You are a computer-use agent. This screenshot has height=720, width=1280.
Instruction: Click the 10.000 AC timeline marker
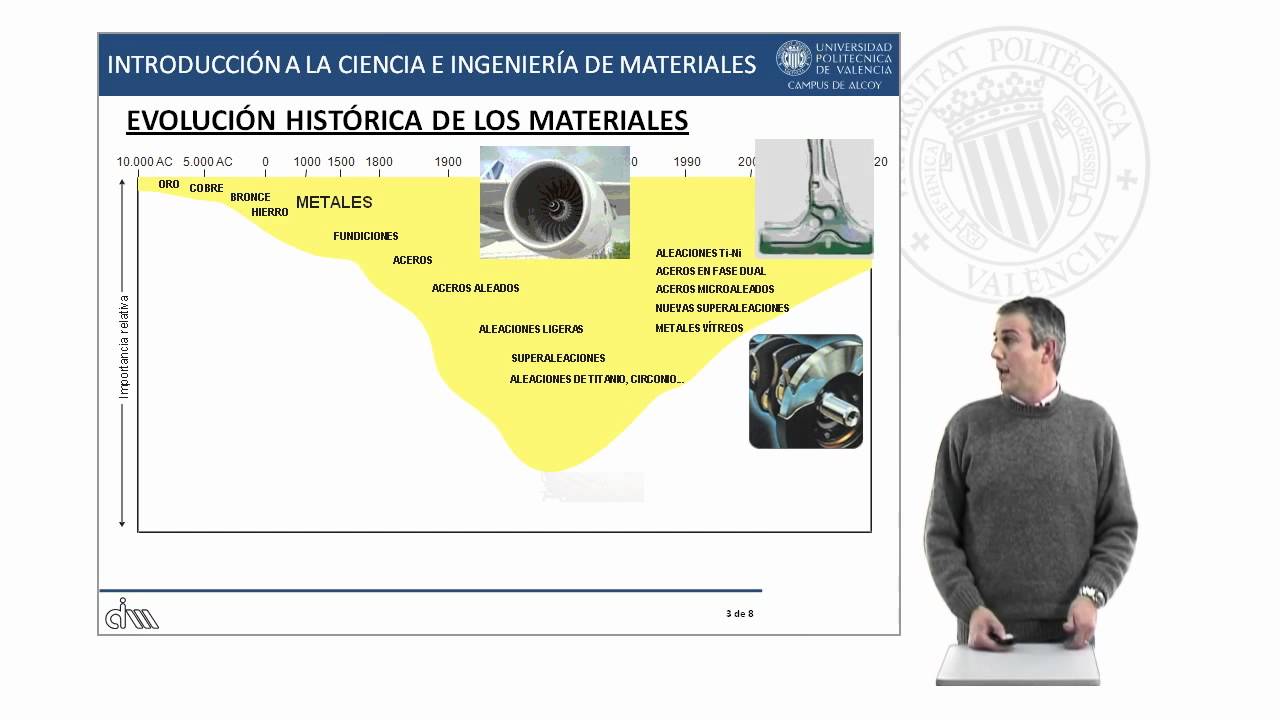click(x=145, y=162)
